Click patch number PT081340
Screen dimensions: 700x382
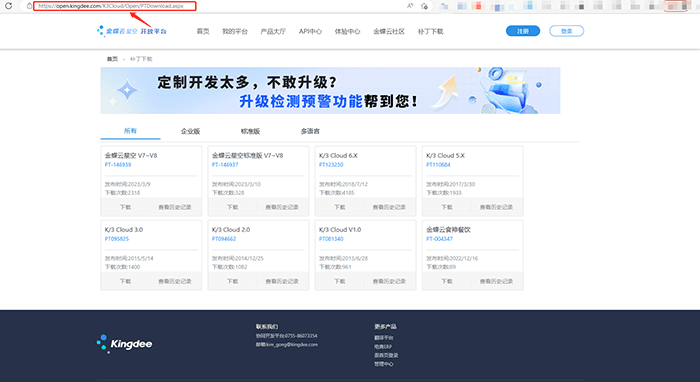(331, 239)
